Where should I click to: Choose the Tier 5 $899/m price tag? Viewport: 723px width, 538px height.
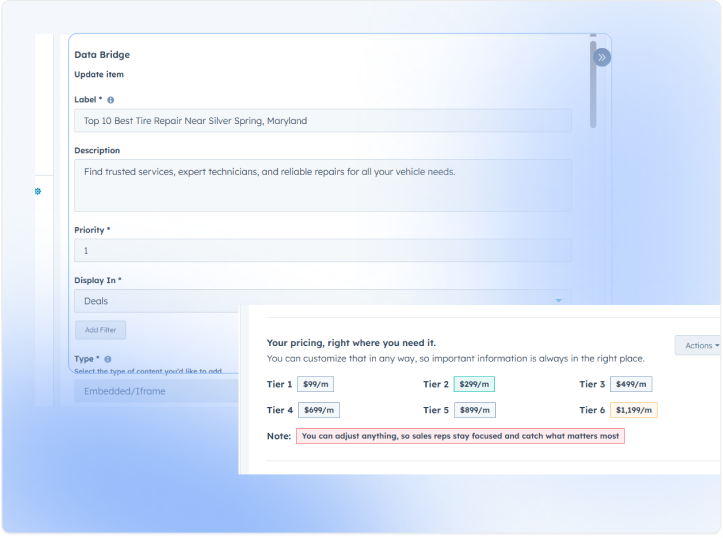(474, 410)
